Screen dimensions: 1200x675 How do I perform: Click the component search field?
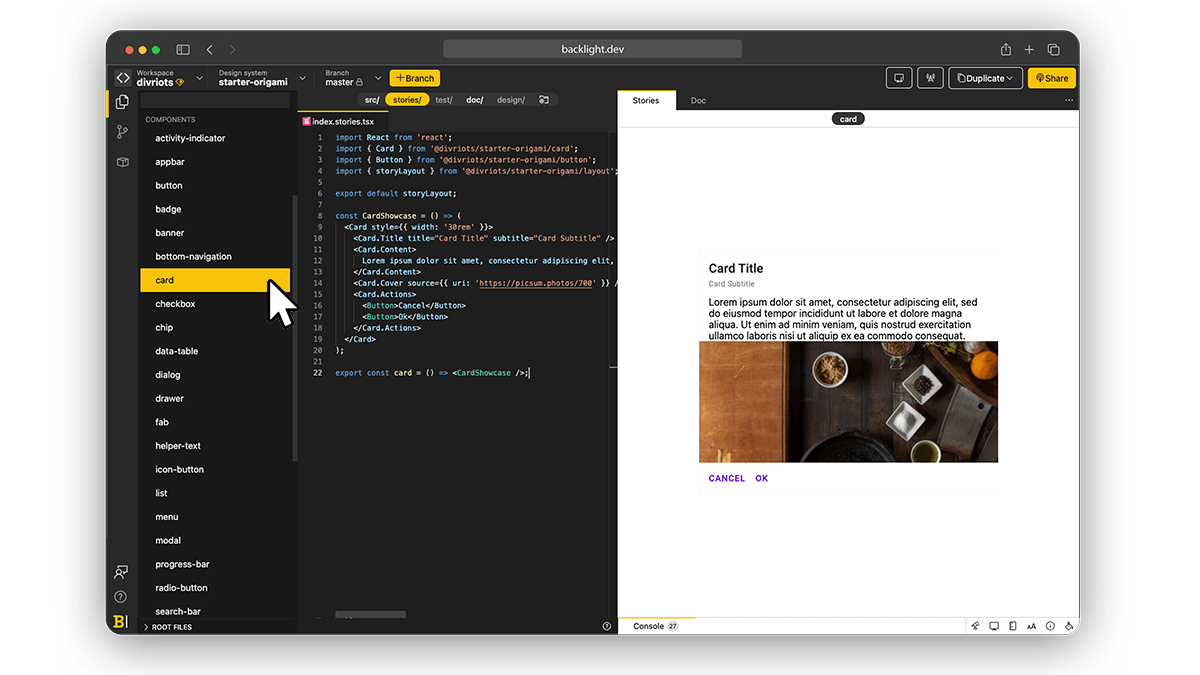[215, 101]
